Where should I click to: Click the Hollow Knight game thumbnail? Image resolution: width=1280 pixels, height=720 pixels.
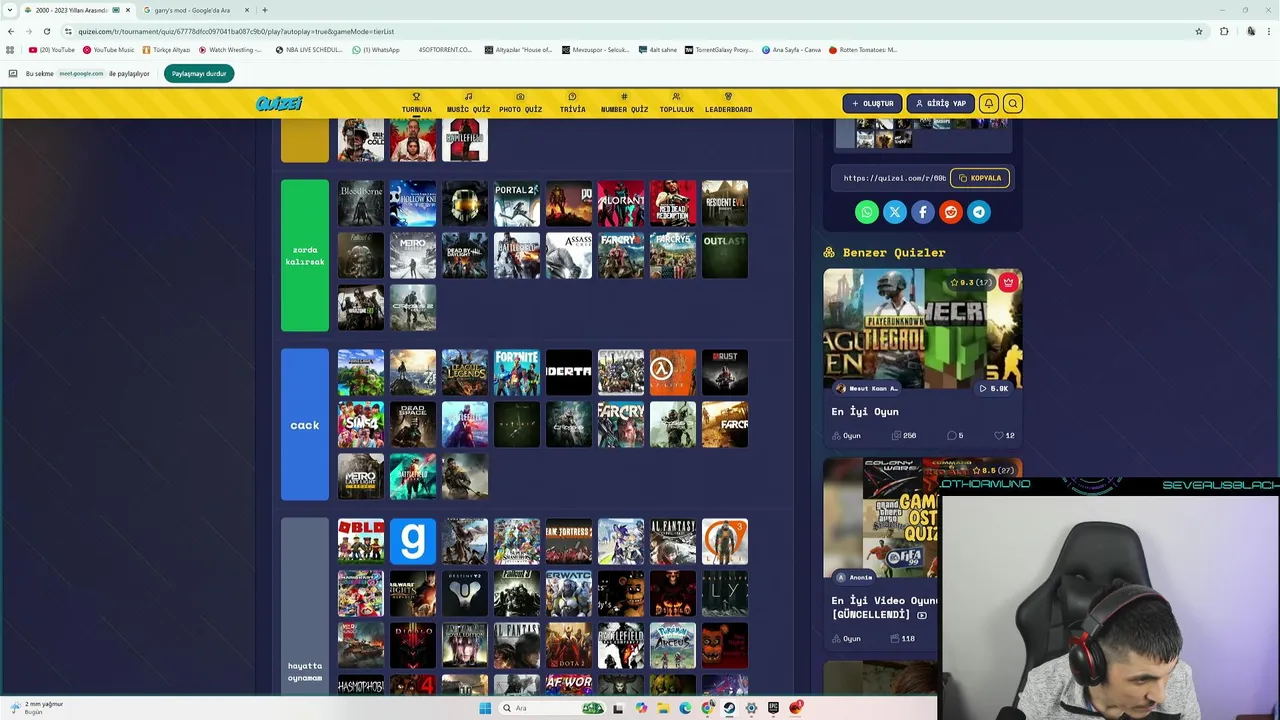pyautogui.click(x=413, y=203)
